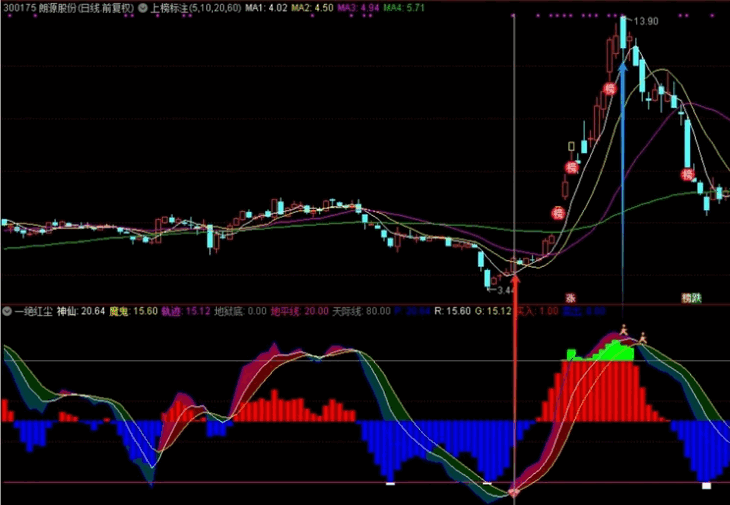Viewport: 730px width, 505px height.
Task: Select the MA4: 5.71 value
Action: tap(404, 8)
